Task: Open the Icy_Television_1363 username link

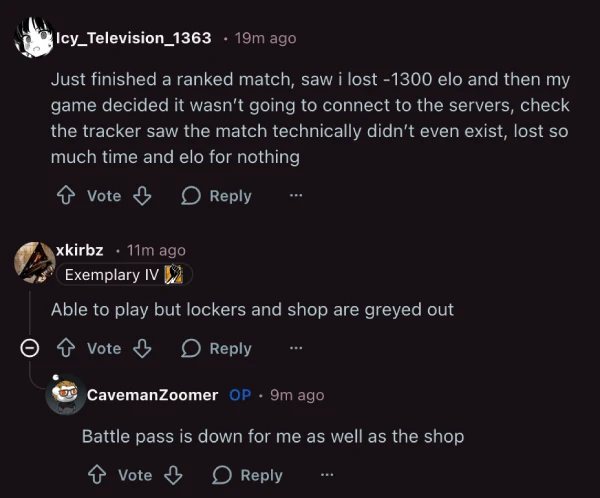Action: point(133,38)
